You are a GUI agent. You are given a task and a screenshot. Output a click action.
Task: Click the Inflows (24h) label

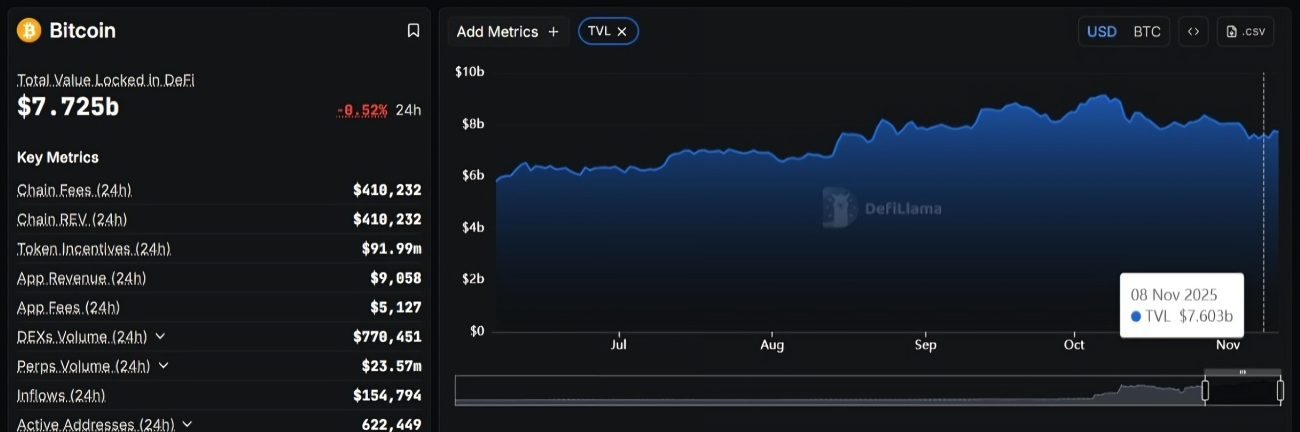(x=61, y=396)
